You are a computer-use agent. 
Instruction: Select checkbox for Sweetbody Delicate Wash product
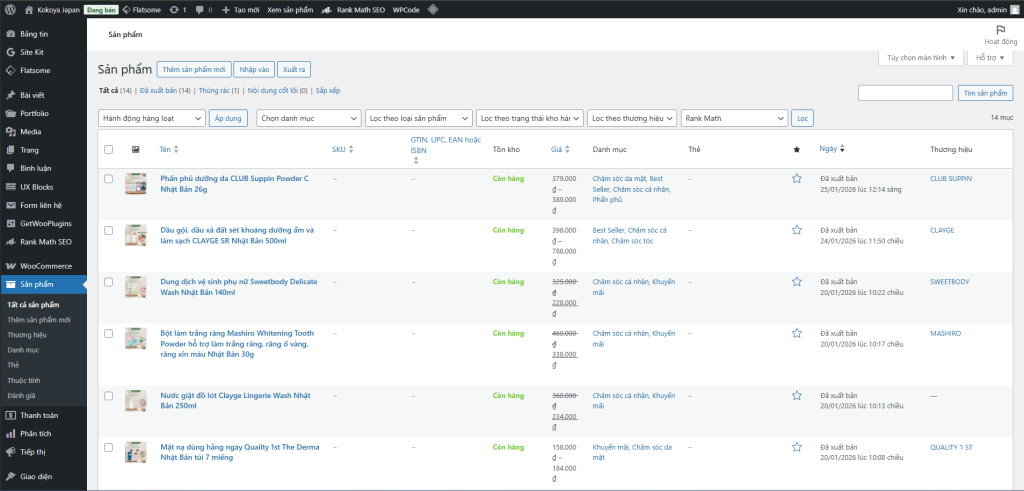tap(108, 282)
